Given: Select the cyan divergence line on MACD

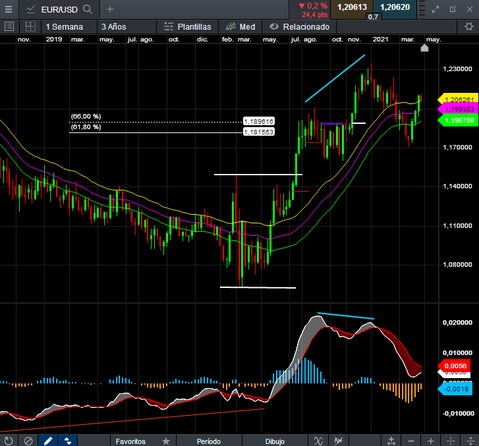Looking at the screenshot, I should pos(346,316).
